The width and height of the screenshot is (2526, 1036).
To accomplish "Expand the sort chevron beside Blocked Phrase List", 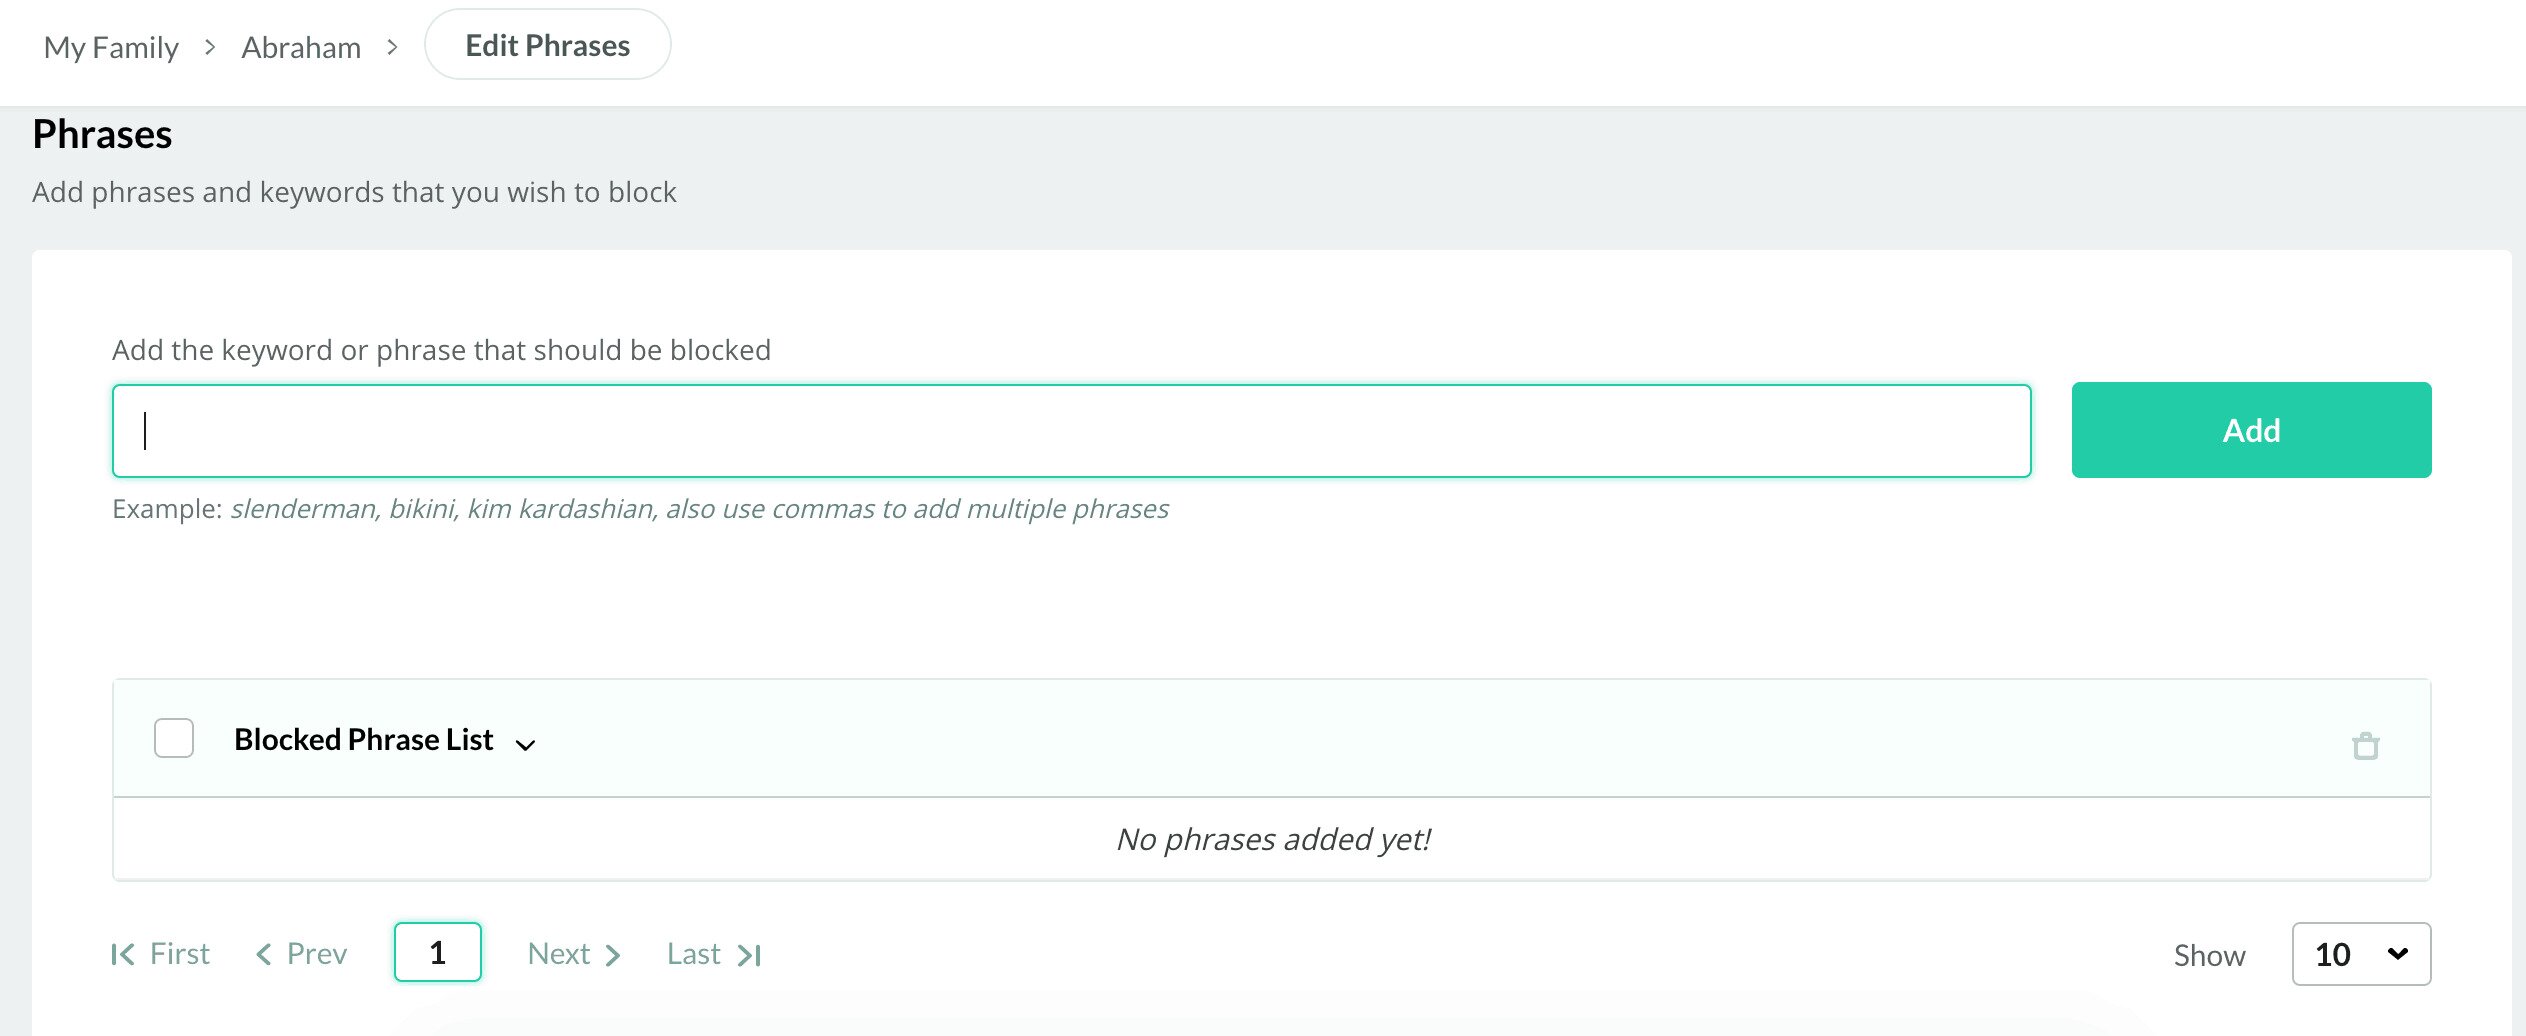I will pyautogui.click(x=525, y=744).
